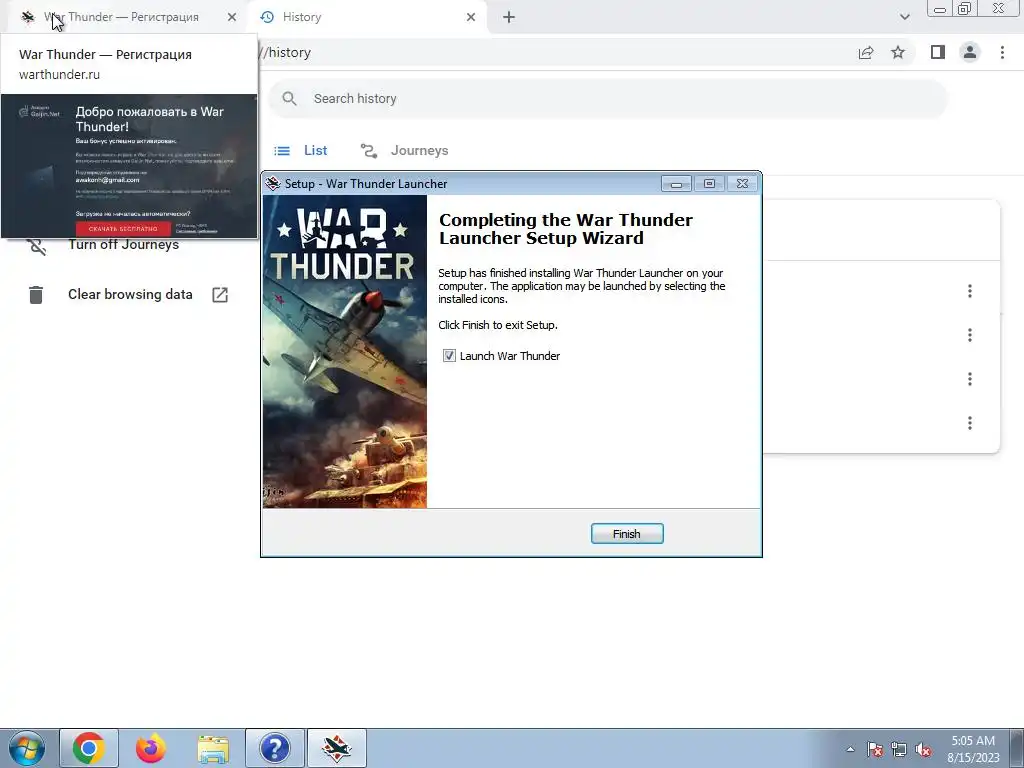Screen dimensions: 1024x768
Task: Open the first history entry's three-dot menu
Action: tap(970, 291)
